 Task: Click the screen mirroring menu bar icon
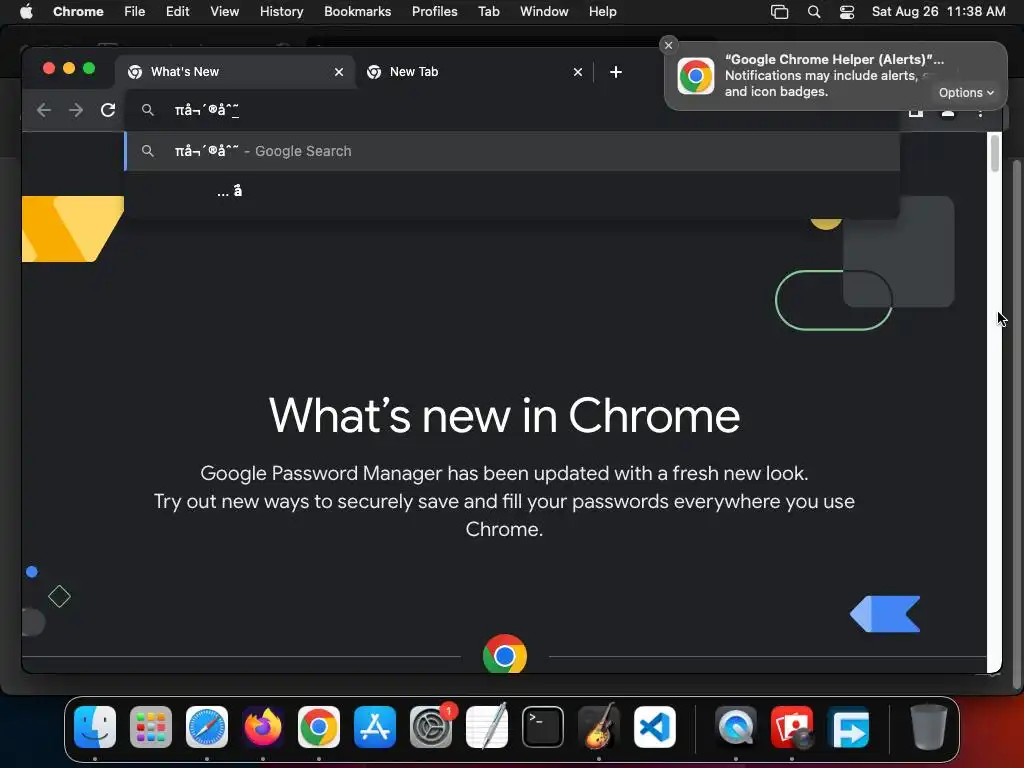[780, 12]
